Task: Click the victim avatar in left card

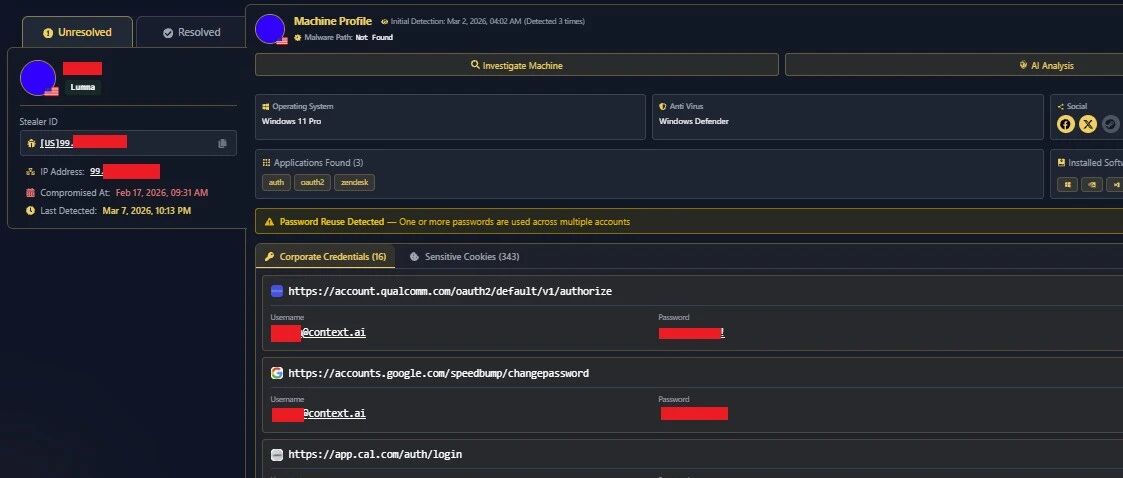Action: pos(38,78)
